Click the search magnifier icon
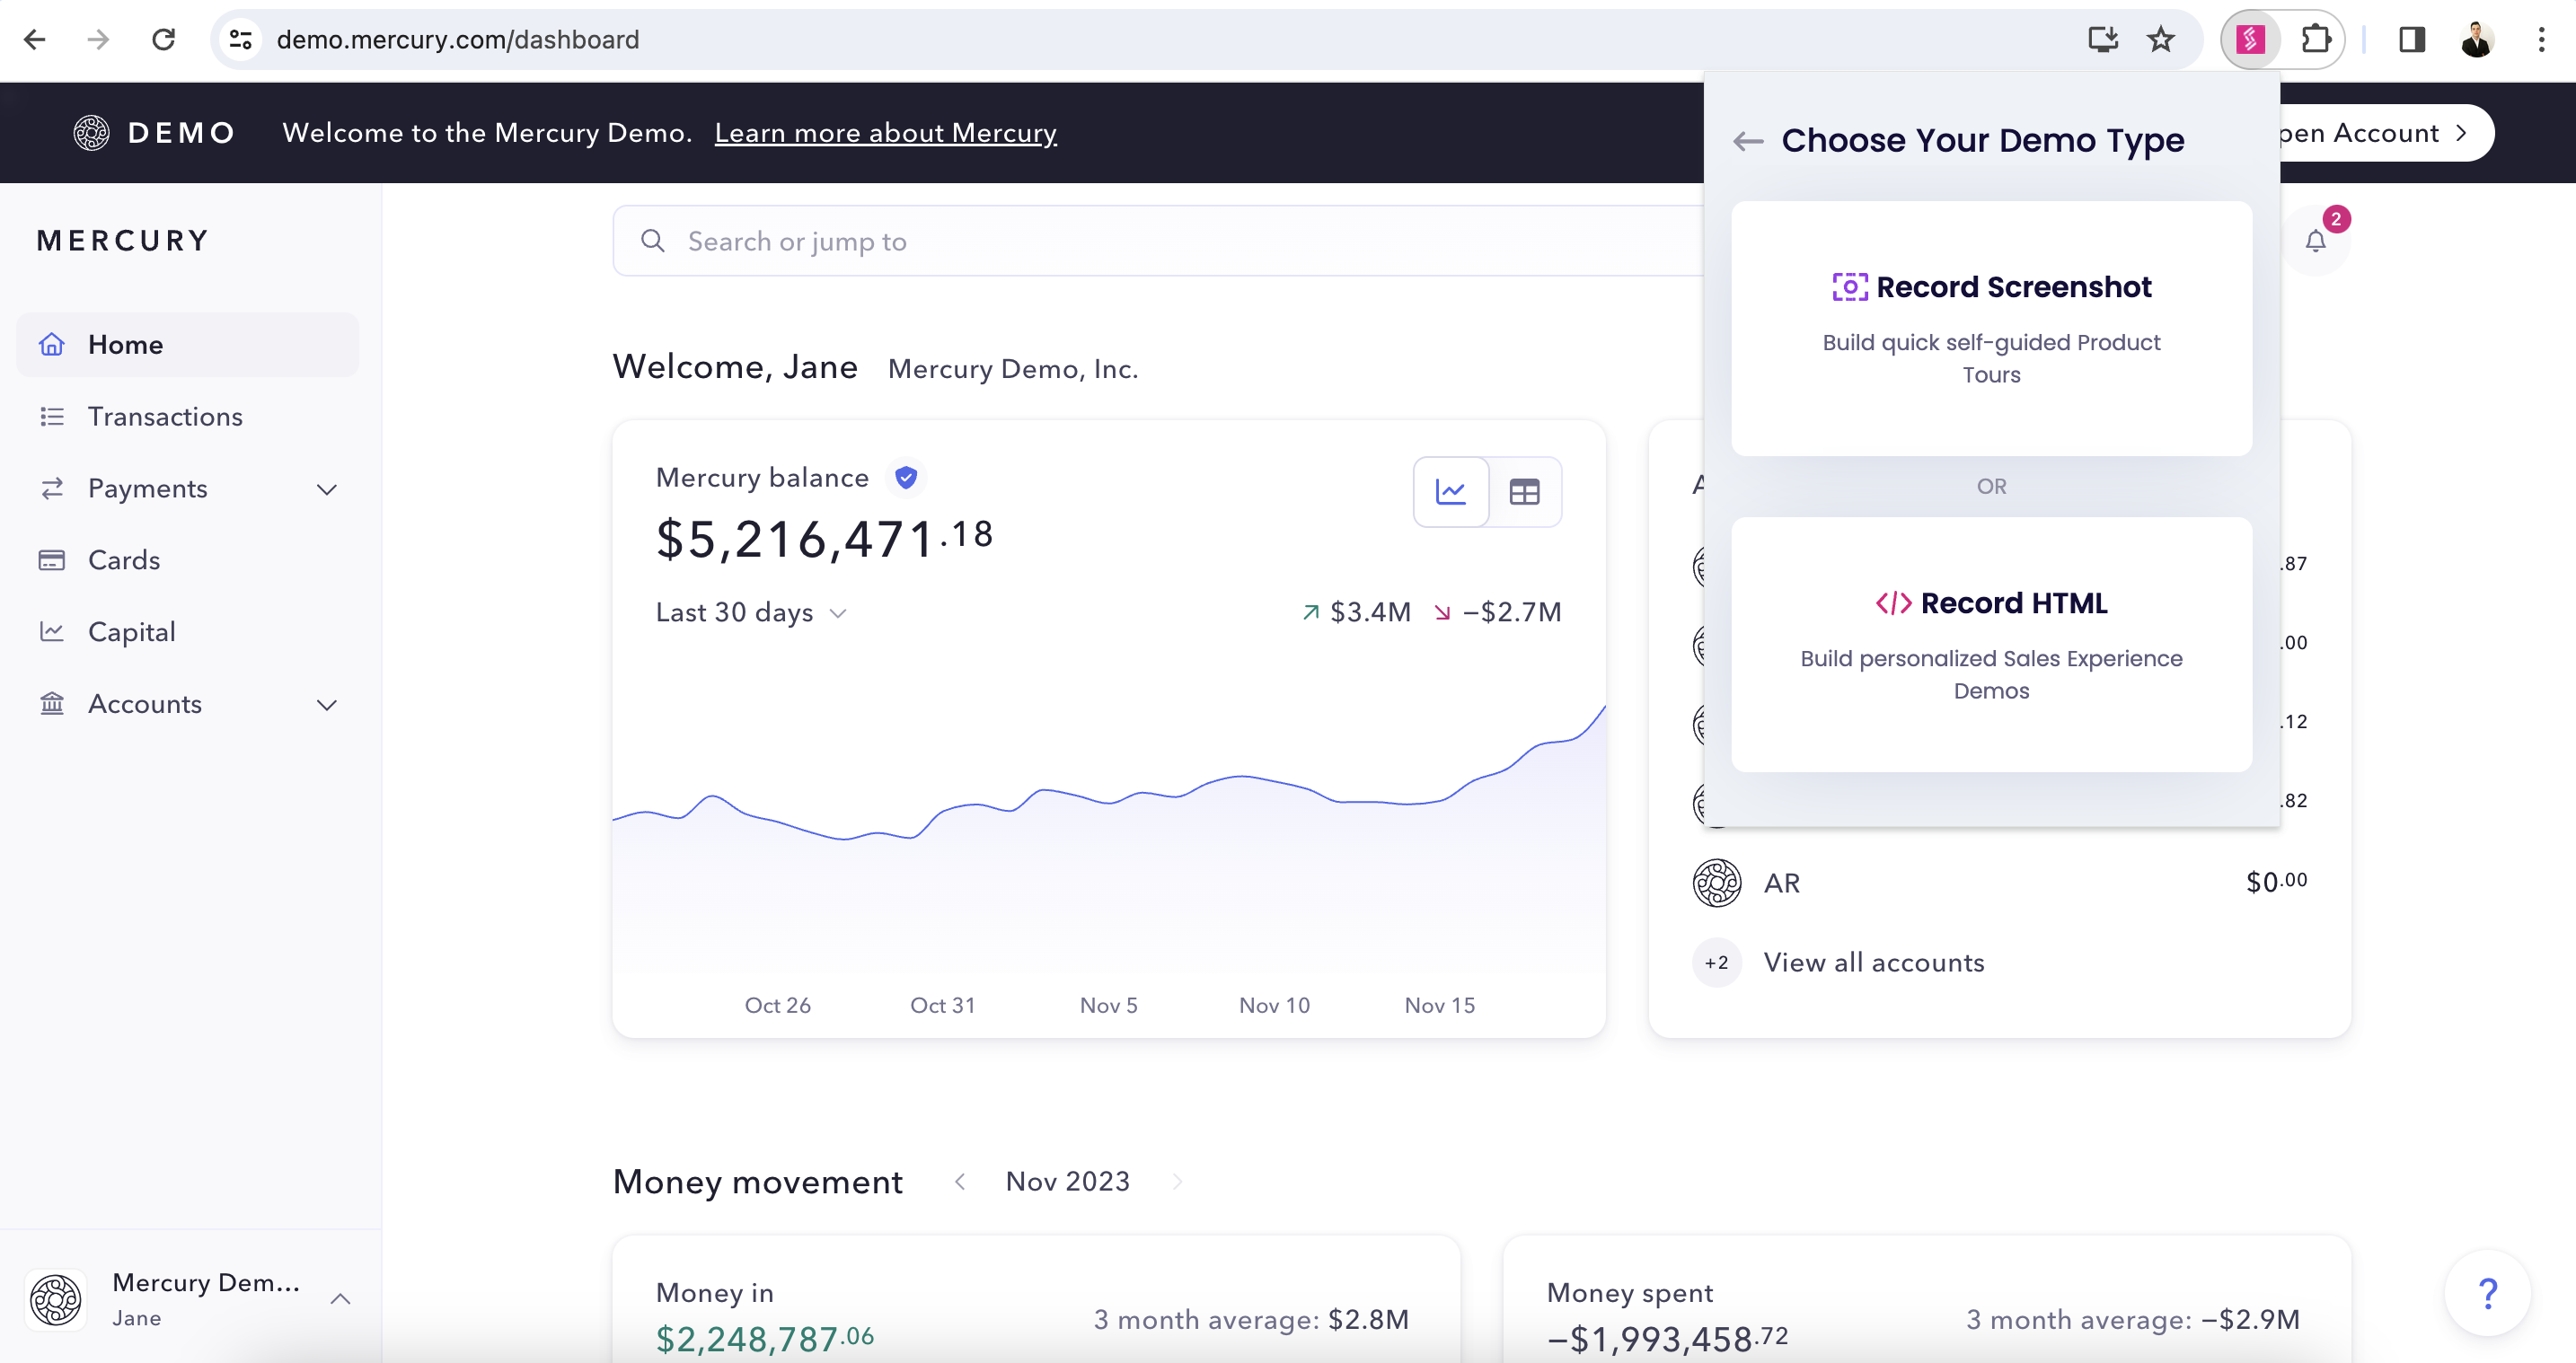2576x1363 pixels. point(653,241)
